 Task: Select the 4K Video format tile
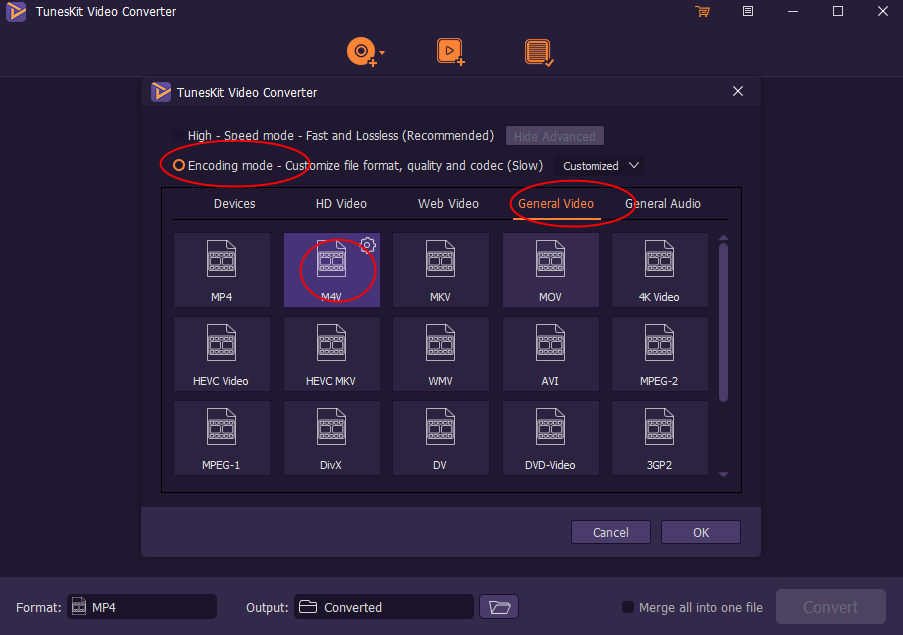659,270
